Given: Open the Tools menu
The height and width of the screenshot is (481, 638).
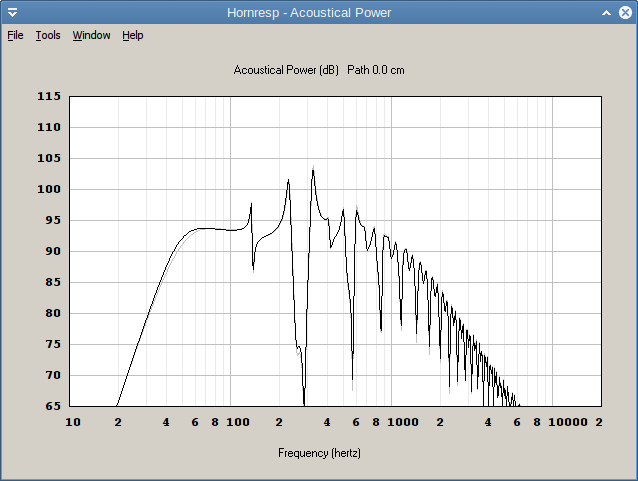Looking at the screenshot, I should [x=48, y=35].
